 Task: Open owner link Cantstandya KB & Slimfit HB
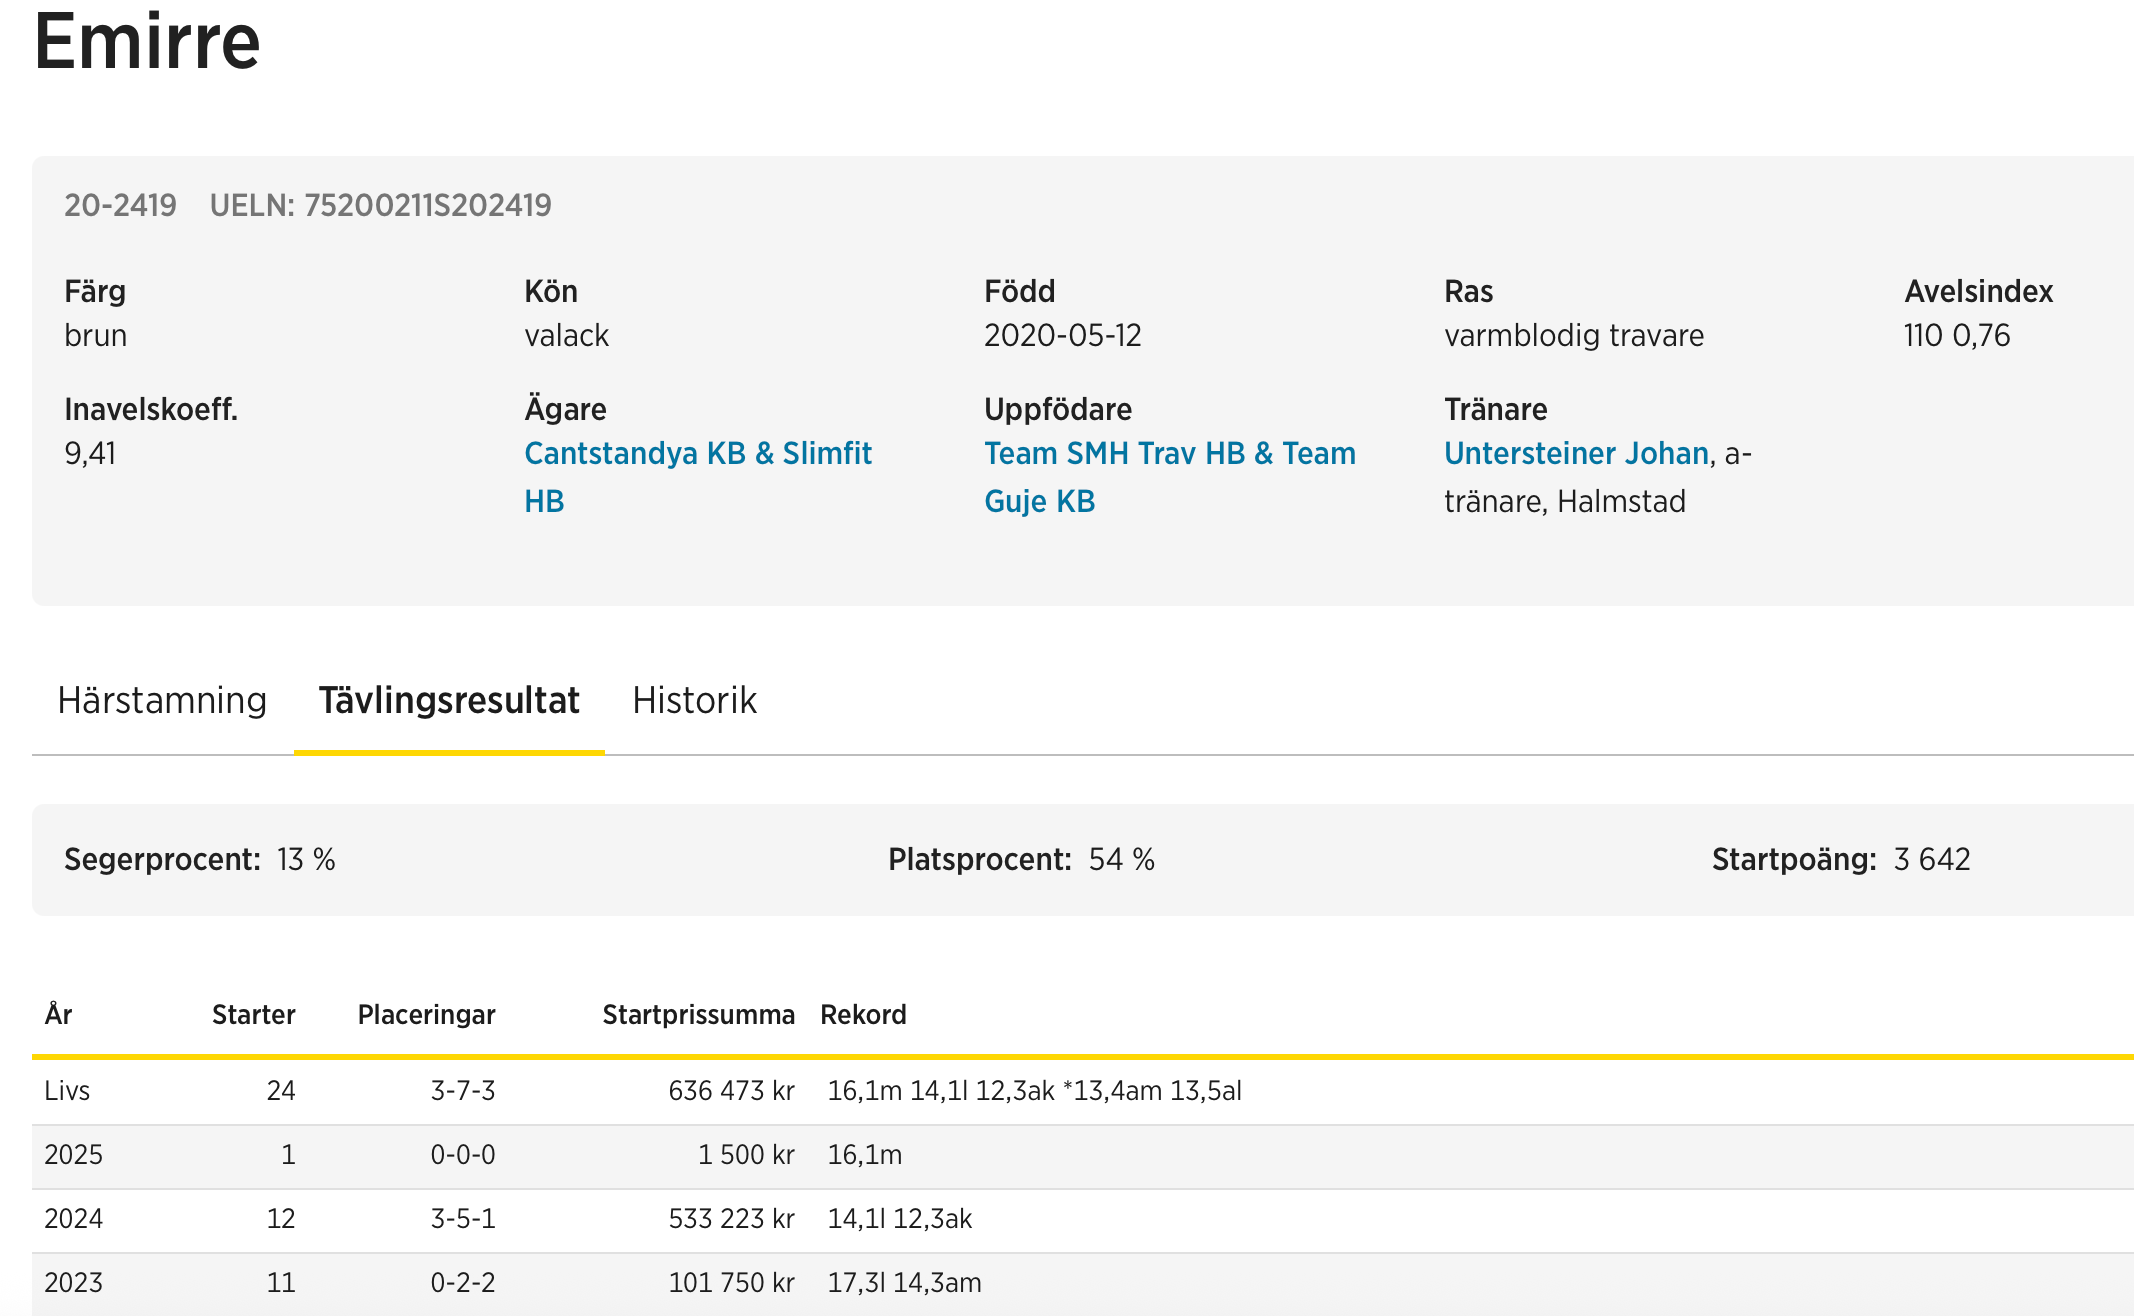697,454
